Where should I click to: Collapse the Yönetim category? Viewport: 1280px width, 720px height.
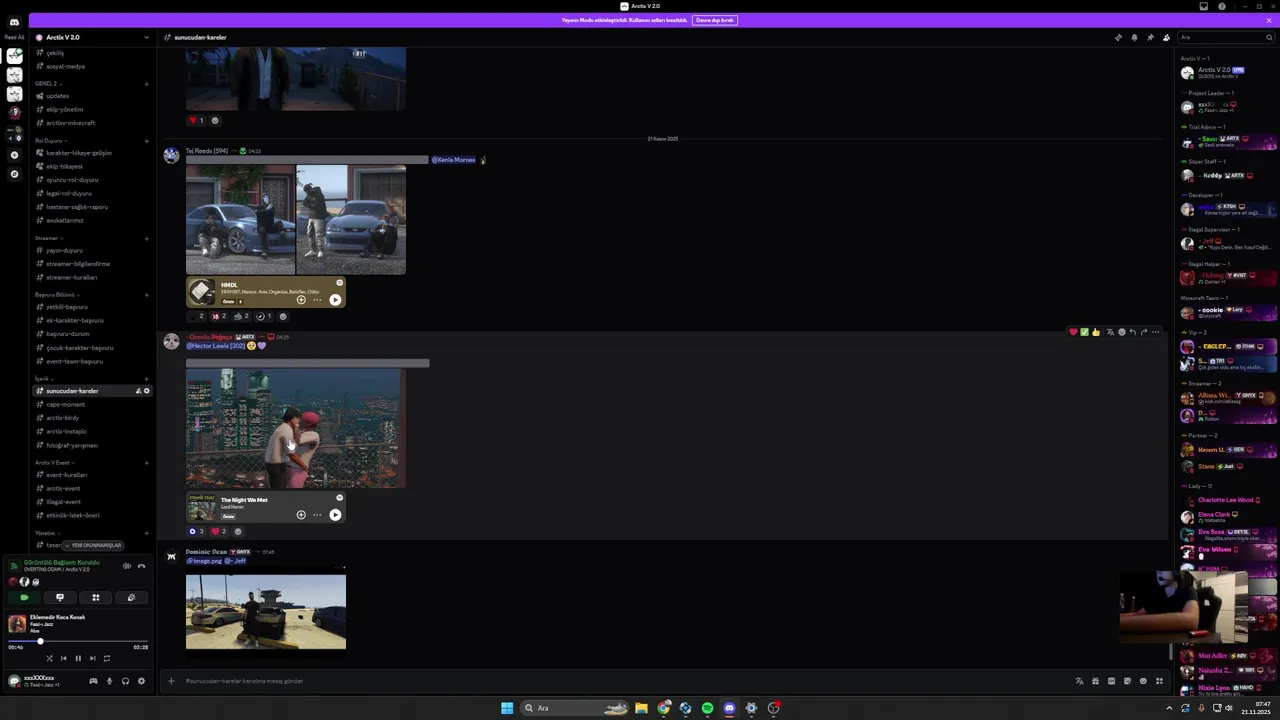click(x=46, y=533)
